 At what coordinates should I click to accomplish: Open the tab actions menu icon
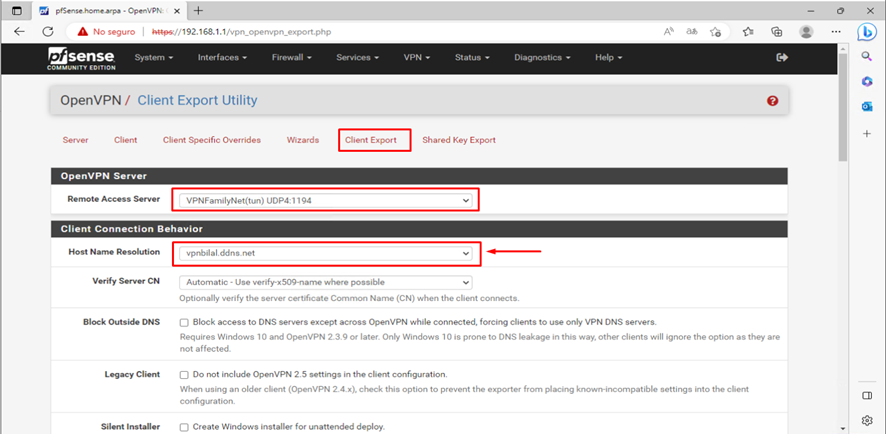click(17, 11)
